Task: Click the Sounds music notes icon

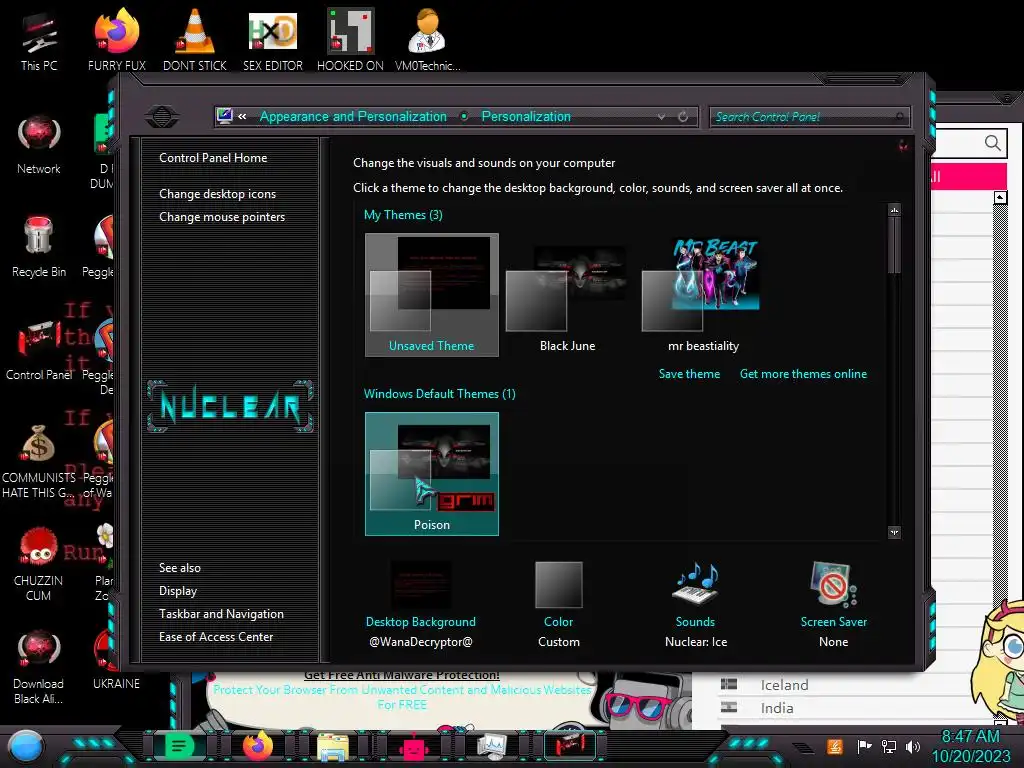Action: [696, 584]
